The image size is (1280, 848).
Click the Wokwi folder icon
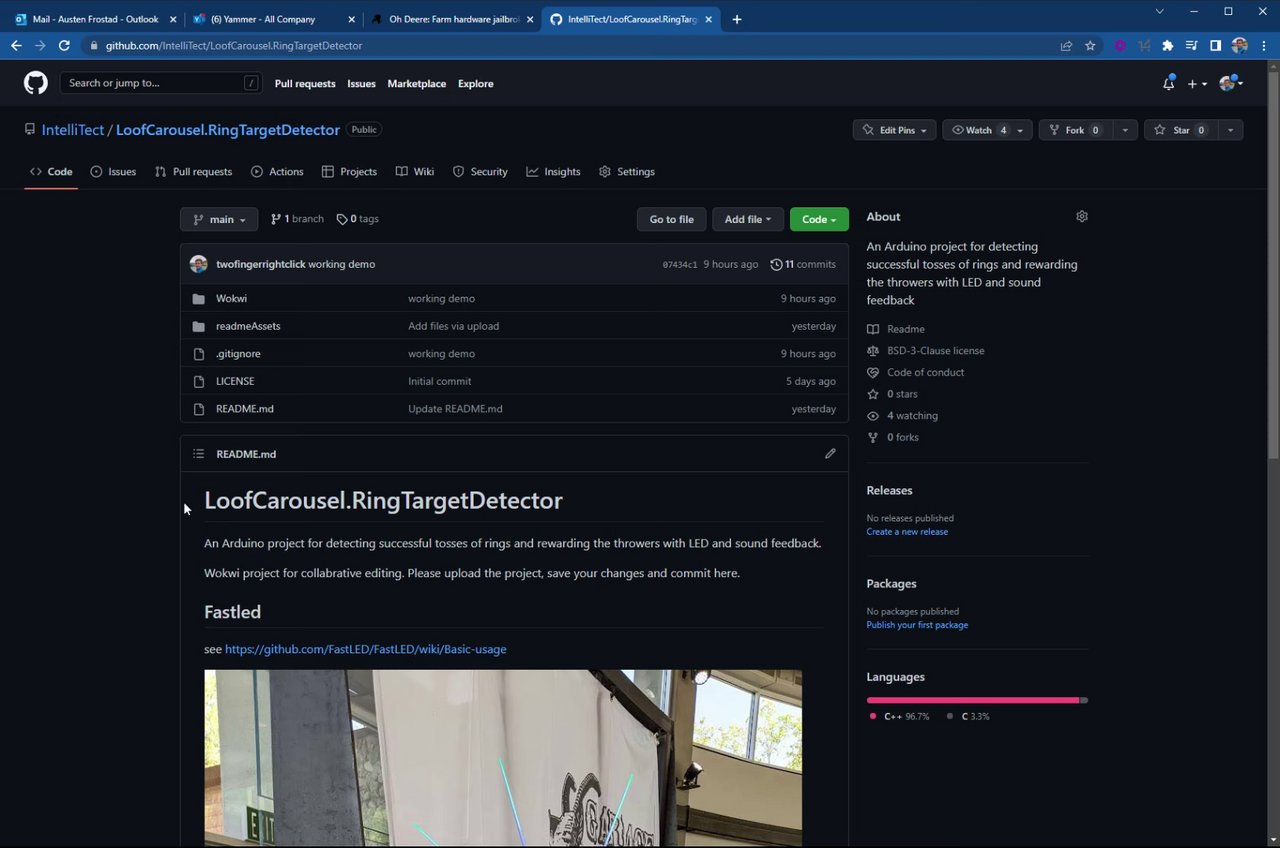[198, 299]
